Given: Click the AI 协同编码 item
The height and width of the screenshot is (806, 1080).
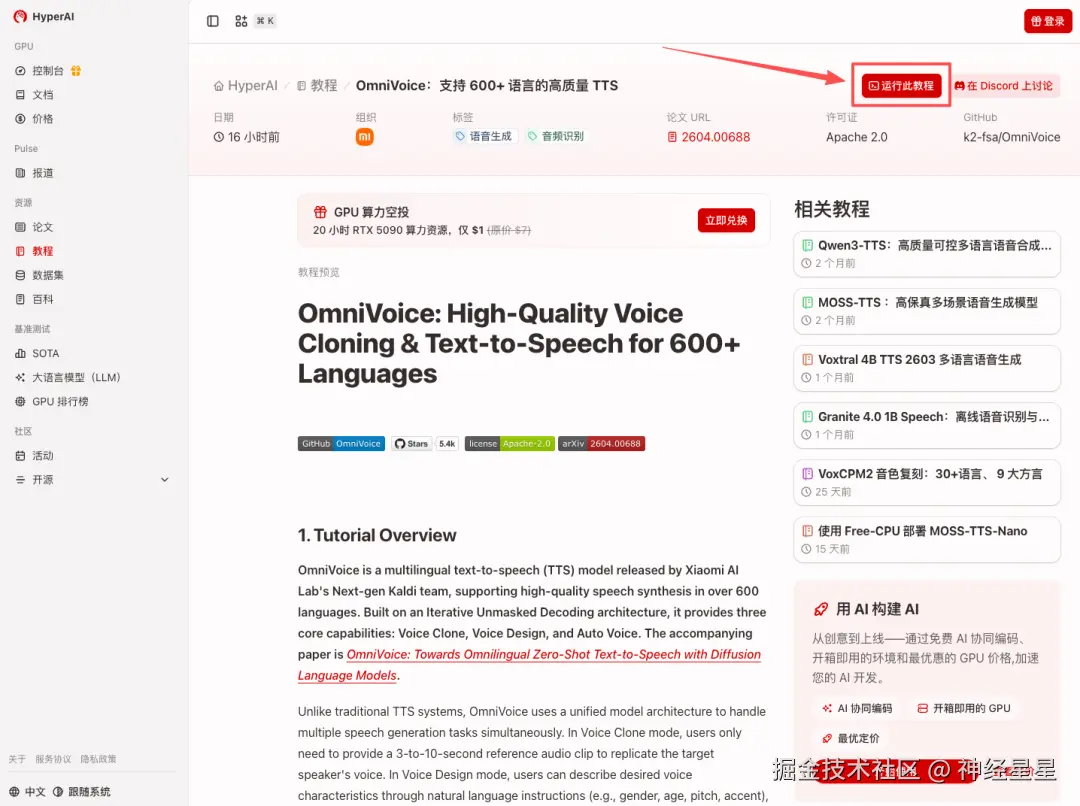Looking at the screenshot, I should (x=857, y=708).
